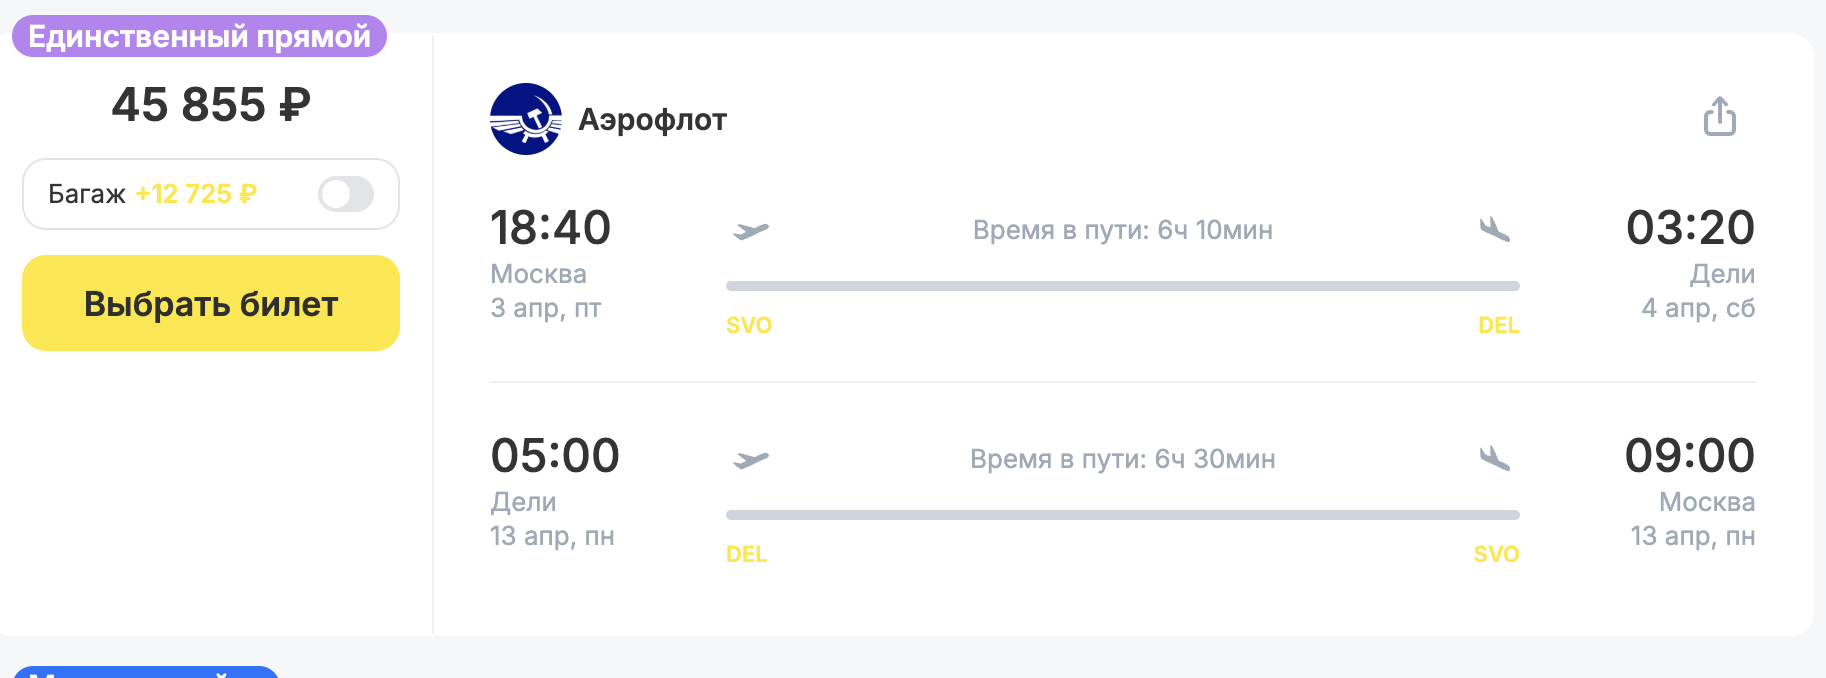1826x678 pixels.
Task: Click the landing plane icon for the 03:20 arrival
Action: click(x=1494, y=230)
